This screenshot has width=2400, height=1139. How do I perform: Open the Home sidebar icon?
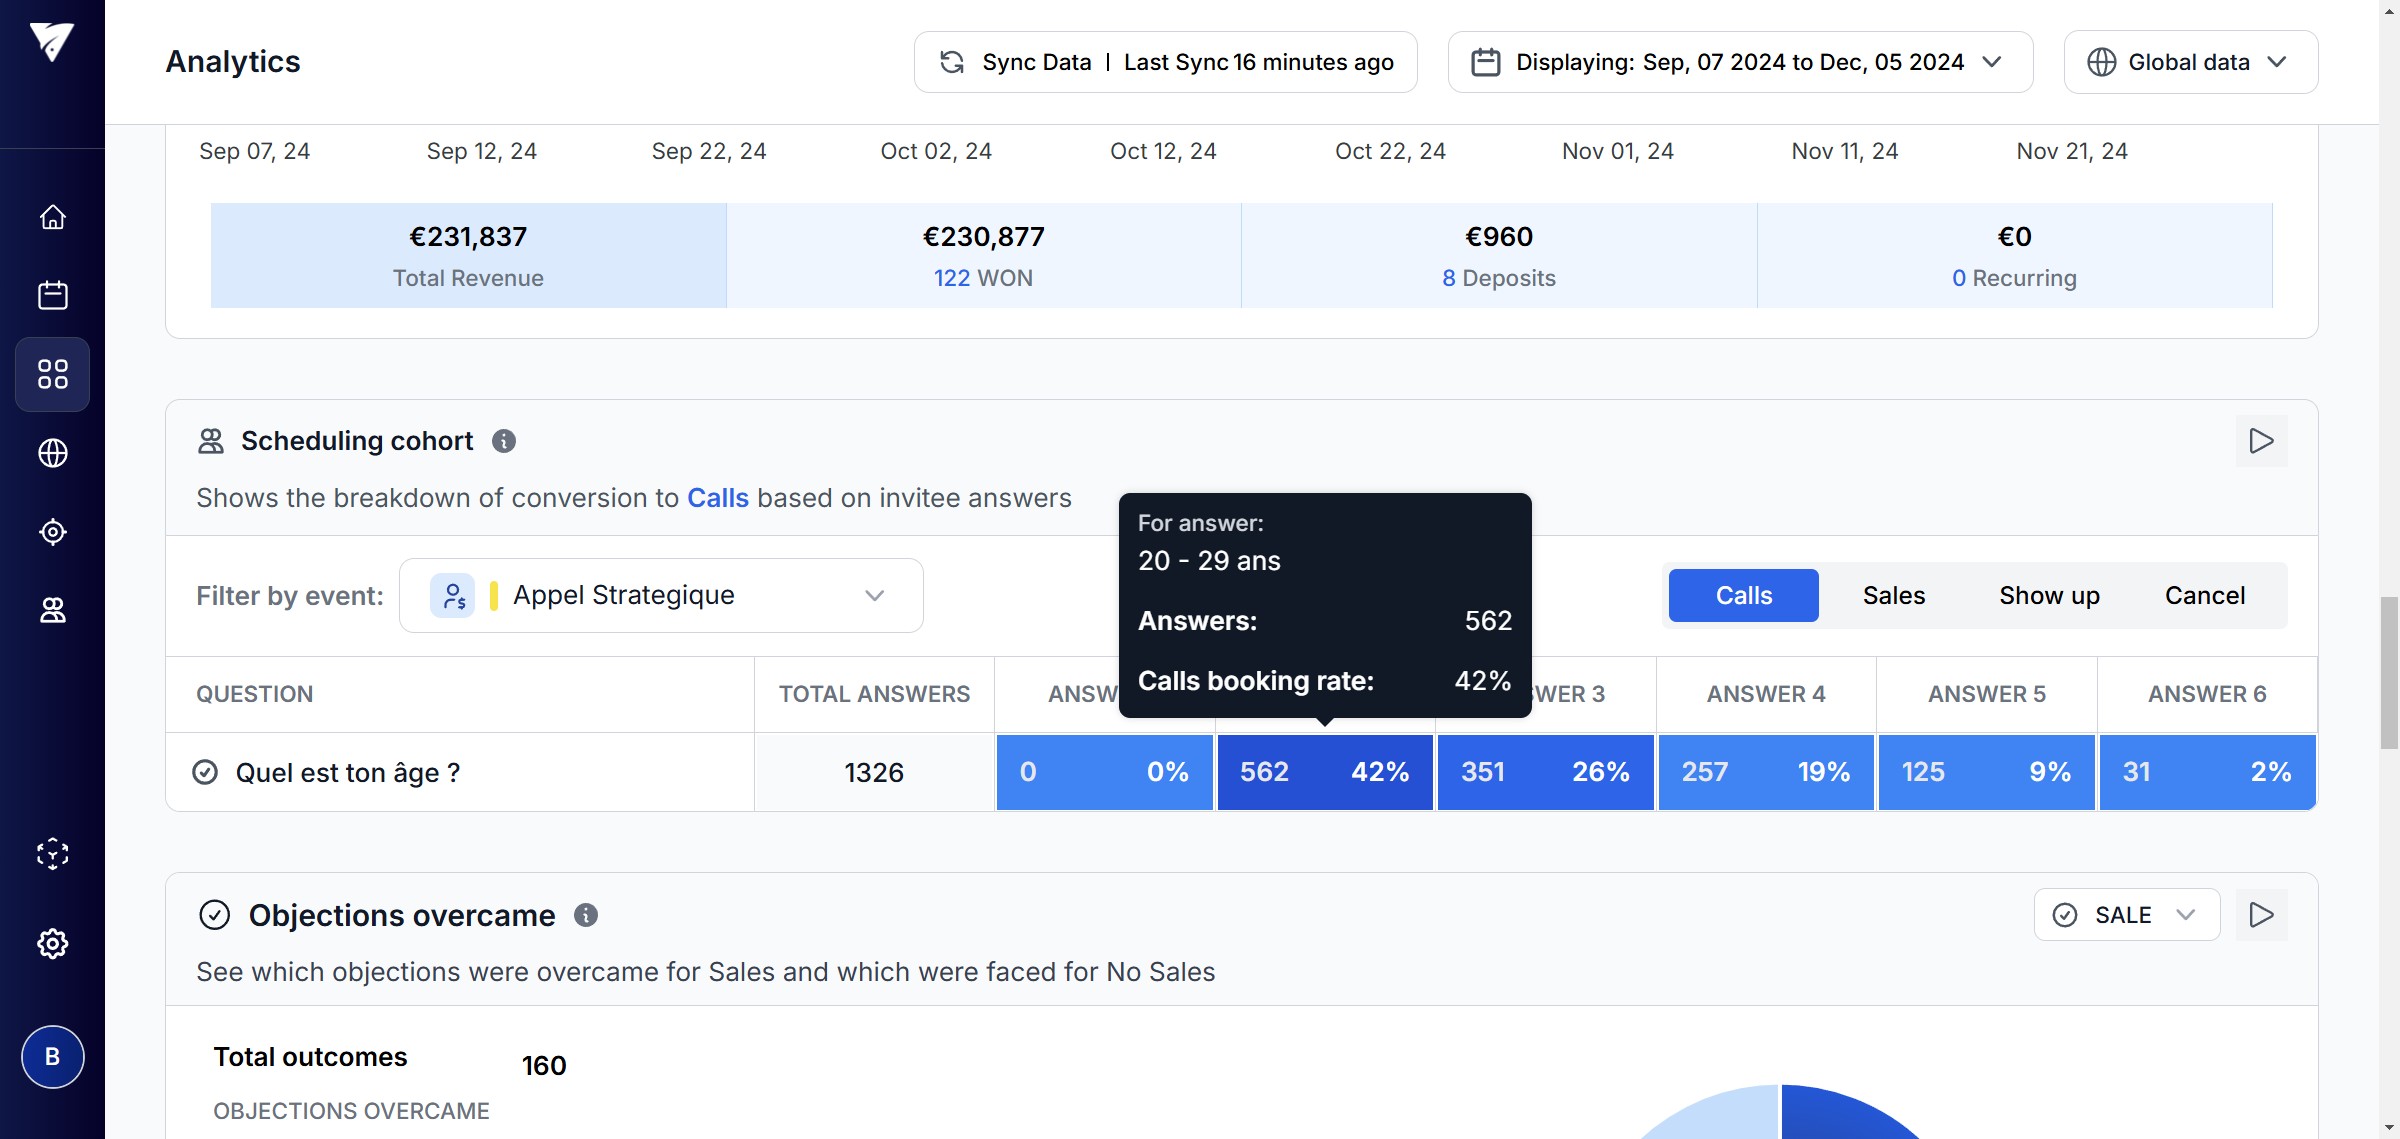(52, 217)
